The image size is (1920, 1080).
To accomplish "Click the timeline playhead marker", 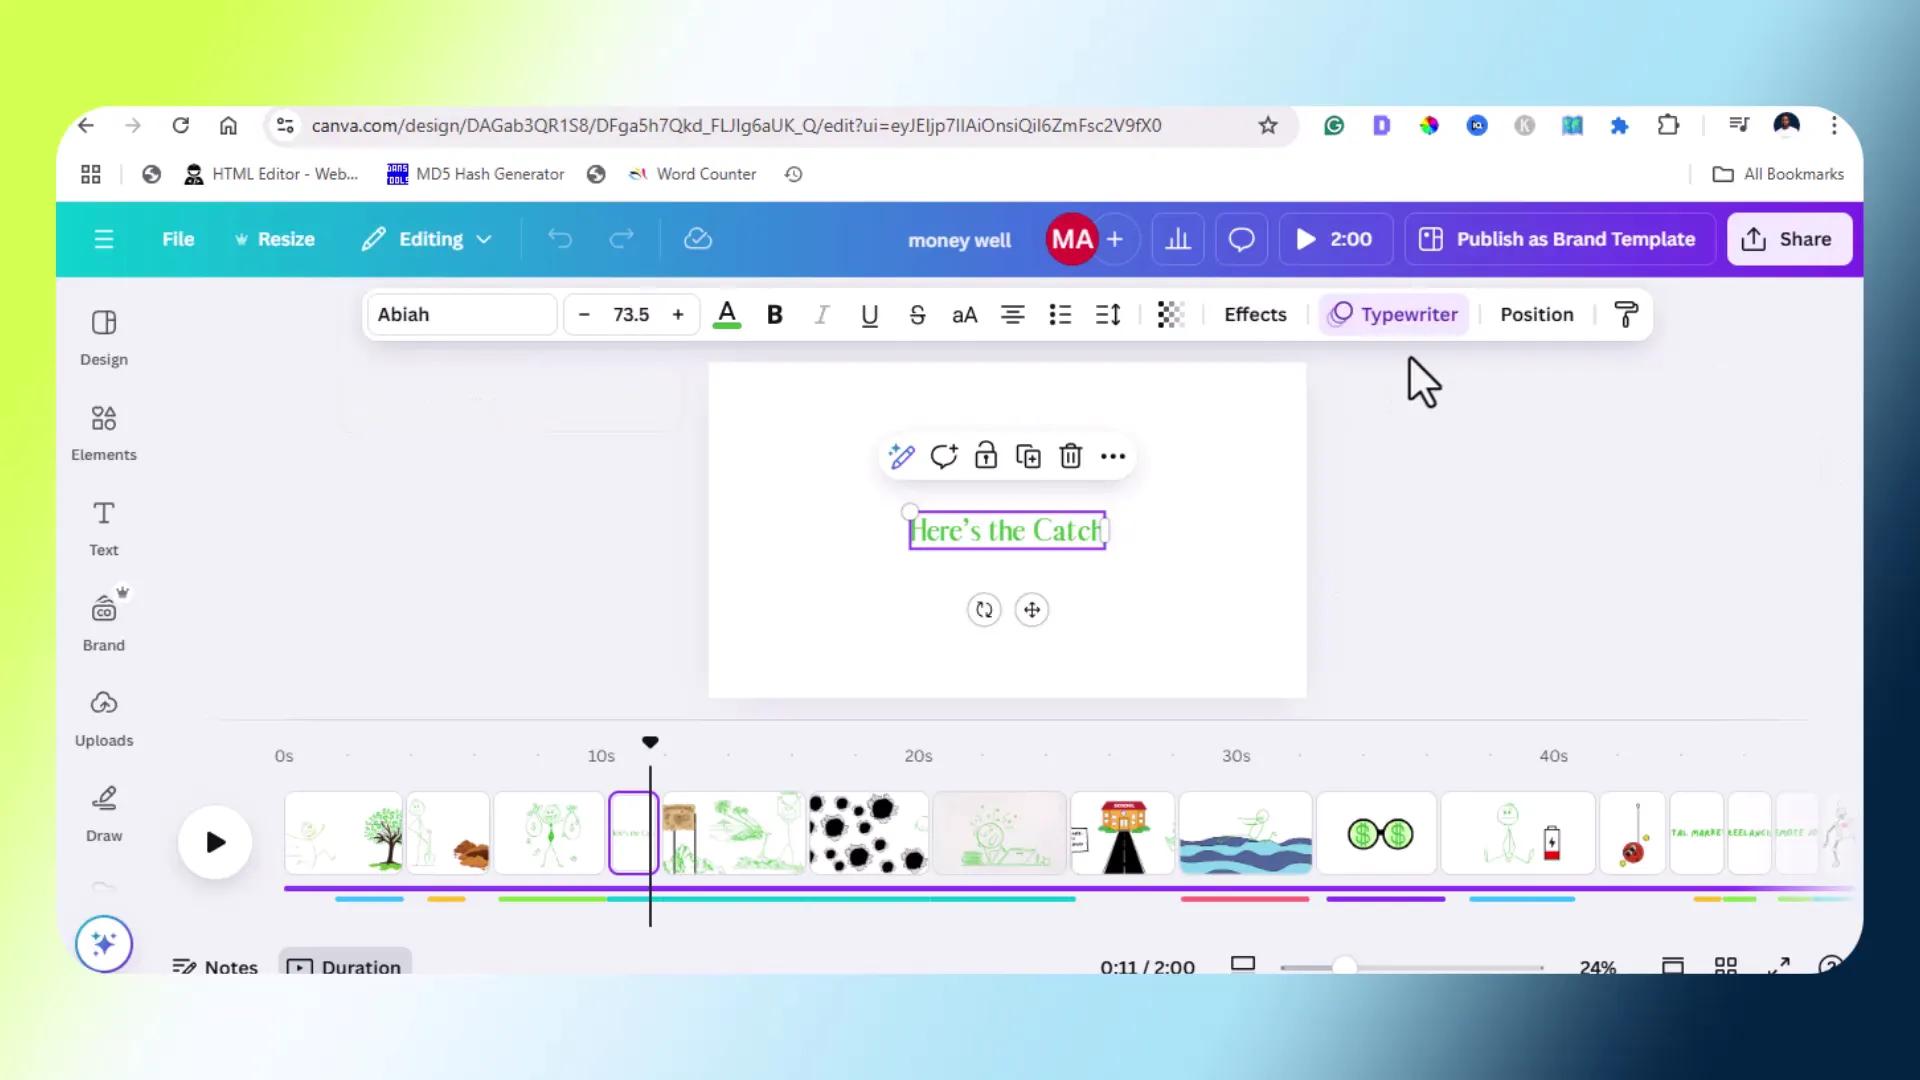I will point(650,742).
